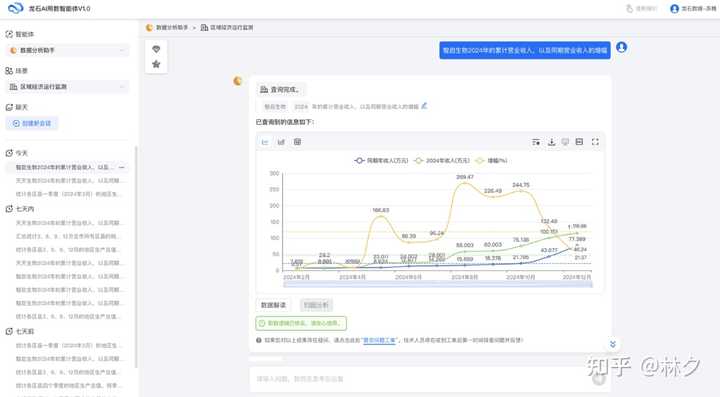Open the user account avatar in the header
This screenshot has height=397, width=720.
(x=674, y=9)
